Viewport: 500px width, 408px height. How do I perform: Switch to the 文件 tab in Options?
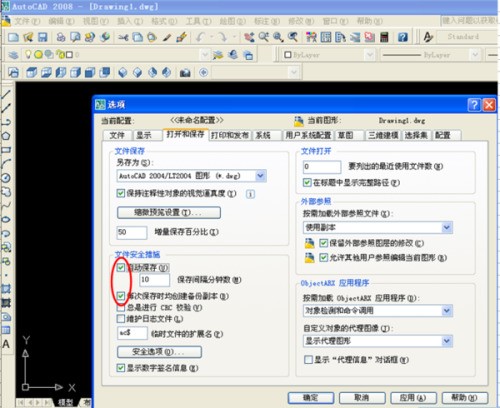117,135
